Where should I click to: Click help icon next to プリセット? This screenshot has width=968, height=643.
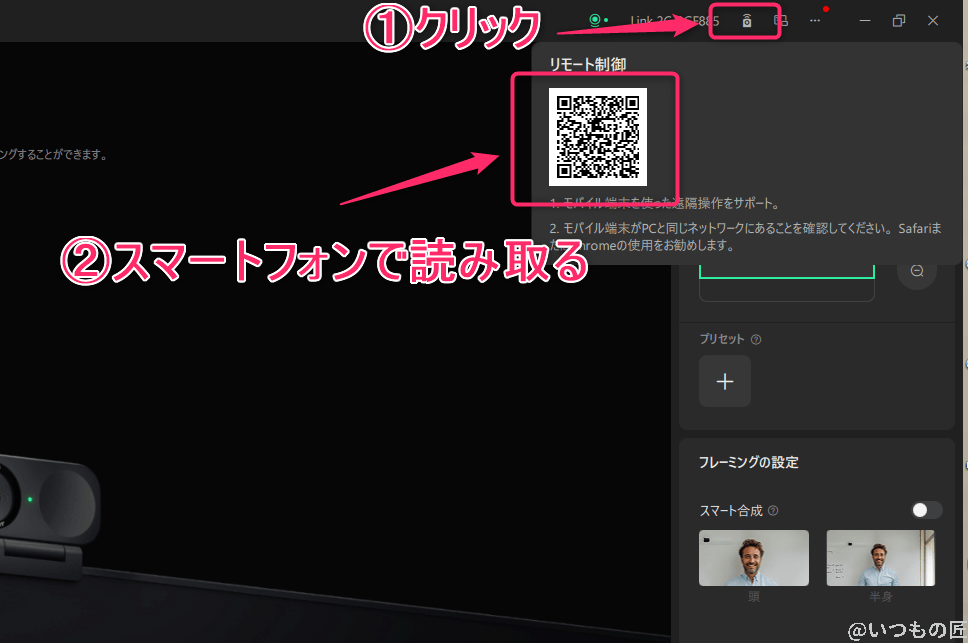pyautogui.click(x=756, y=339)
